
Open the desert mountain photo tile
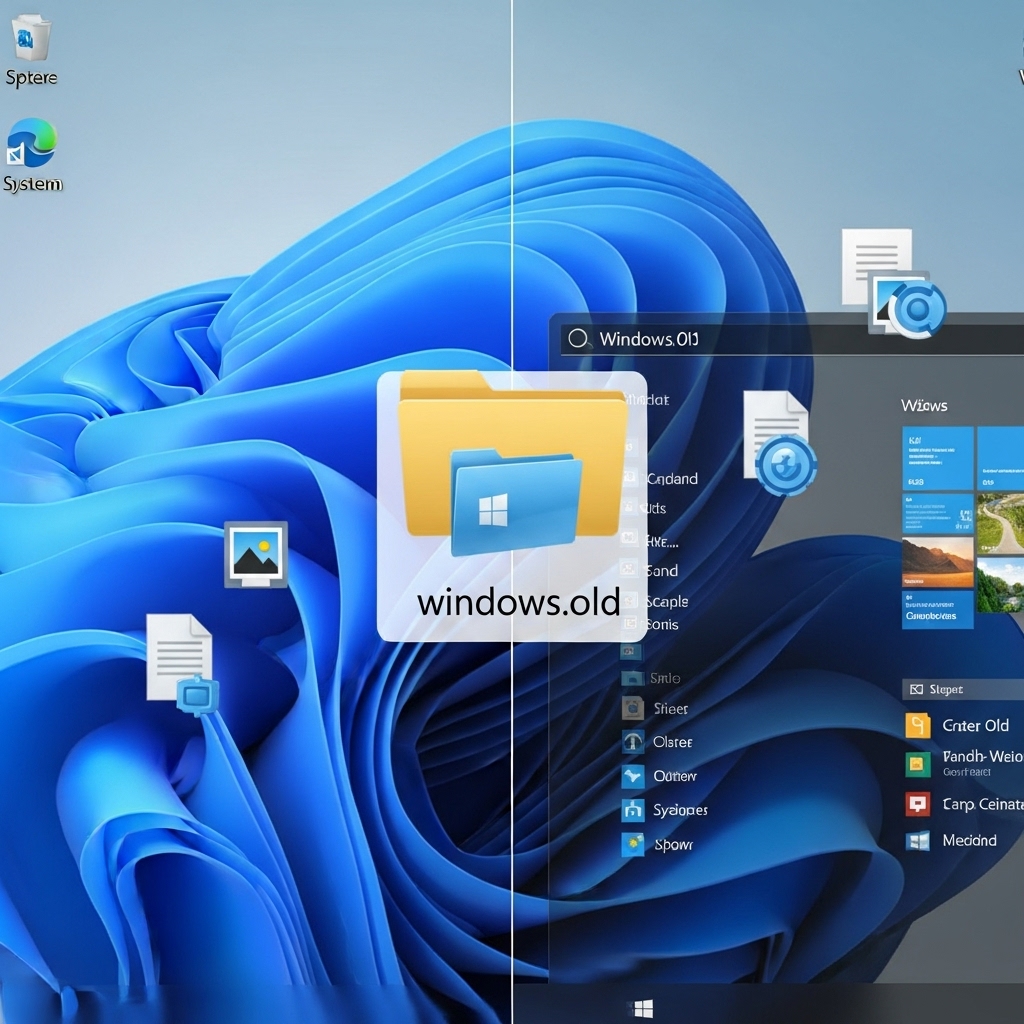point(938,562)
